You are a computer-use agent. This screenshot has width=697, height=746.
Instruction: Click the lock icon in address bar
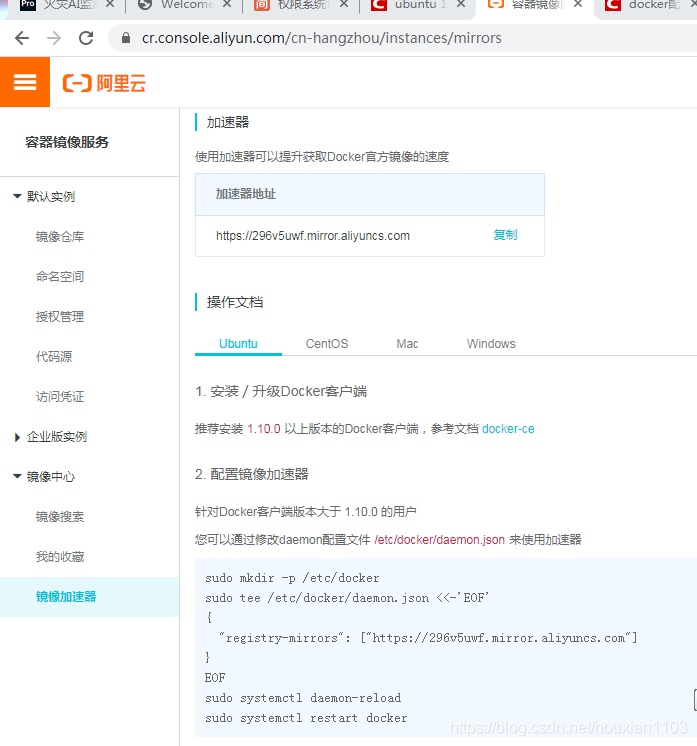(126, 38)
